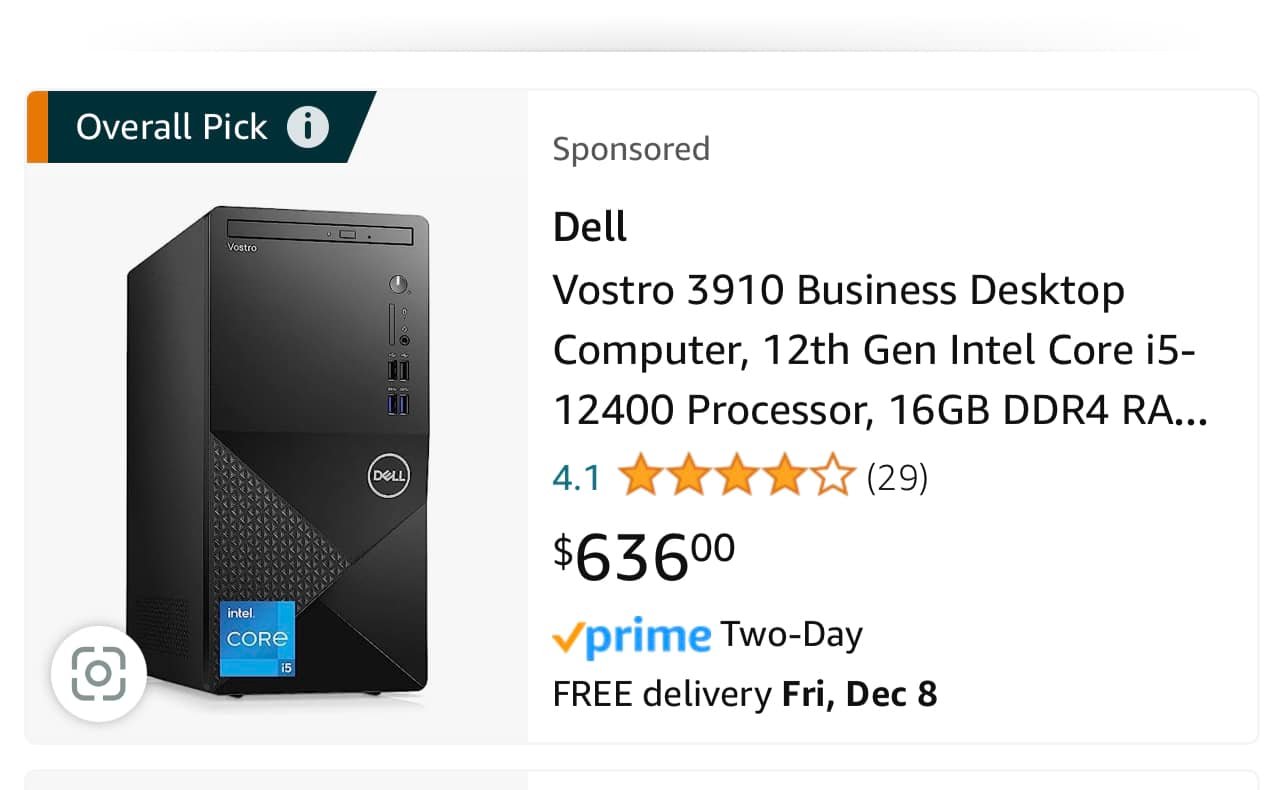Select the Overall Pick badge
Screen dimensions: 1284x790
pos(201,127)
